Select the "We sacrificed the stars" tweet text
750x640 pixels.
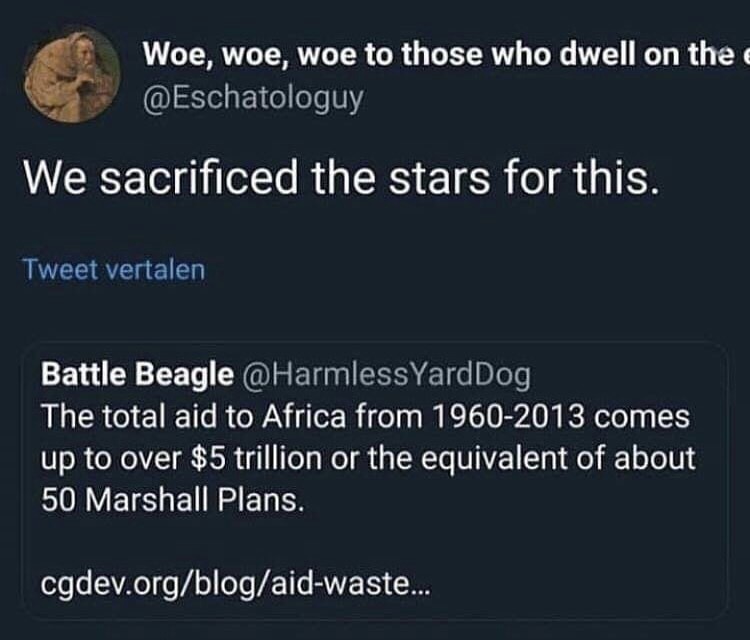click(x=340, y=178)
